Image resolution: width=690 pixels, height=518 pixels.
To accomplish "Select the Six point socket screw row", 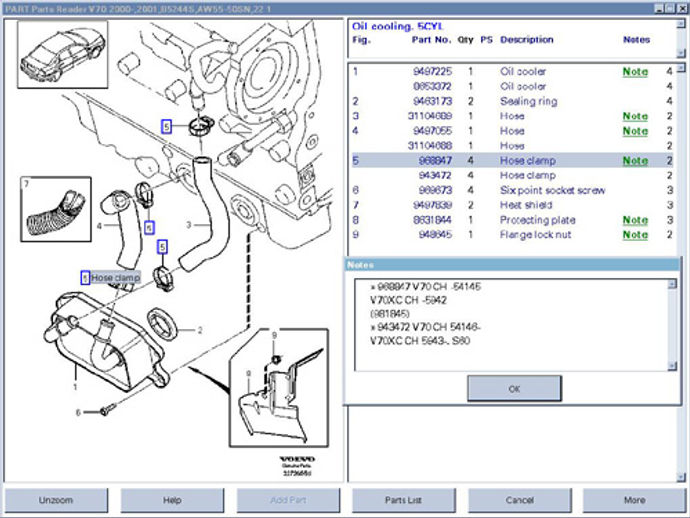I will [x=512, y=190].
